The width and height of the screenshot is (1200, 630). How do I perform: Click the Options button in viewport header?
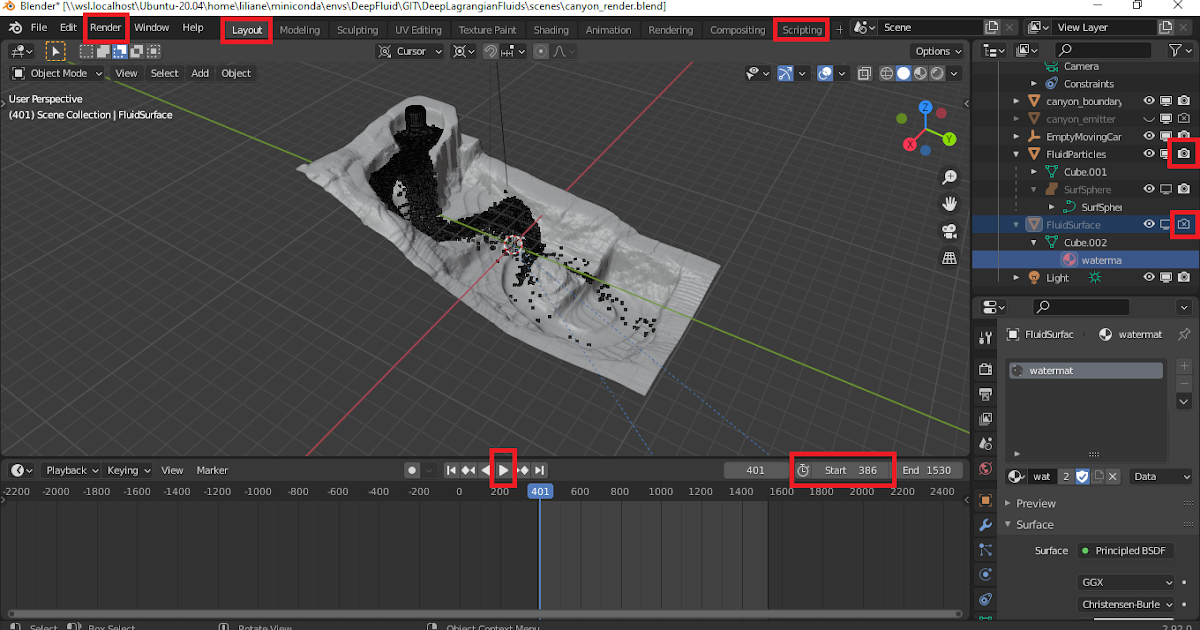[x=935, y=50]
